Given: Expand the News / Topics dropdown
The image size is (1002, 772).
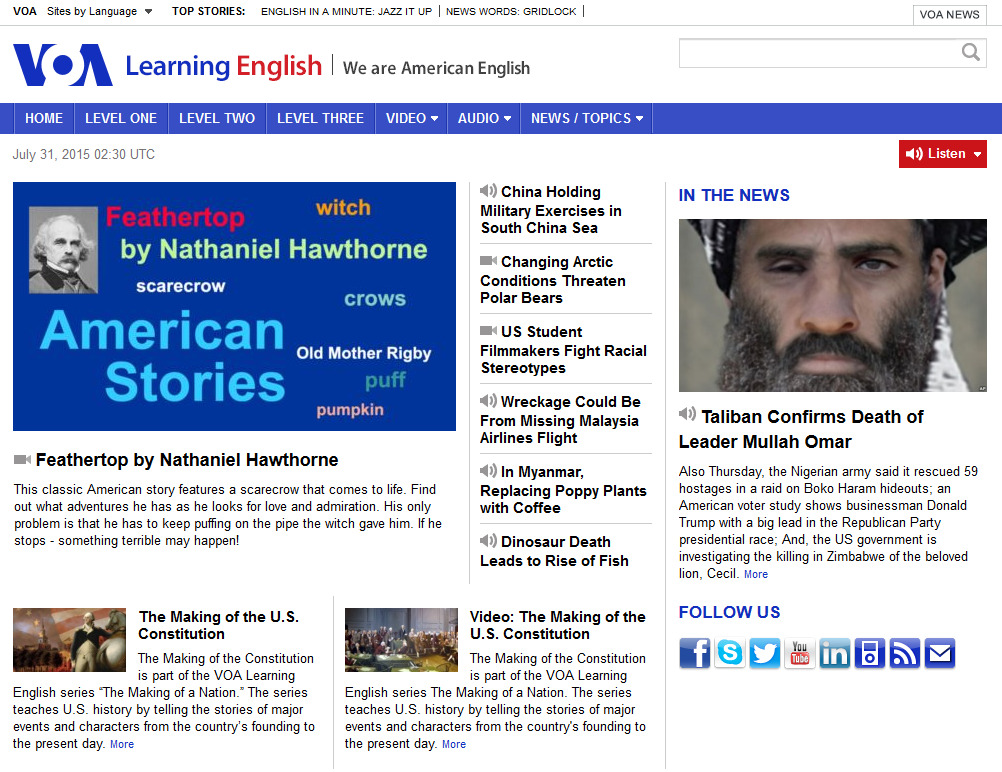Looking at the screenshot, I should pos(587,118).
